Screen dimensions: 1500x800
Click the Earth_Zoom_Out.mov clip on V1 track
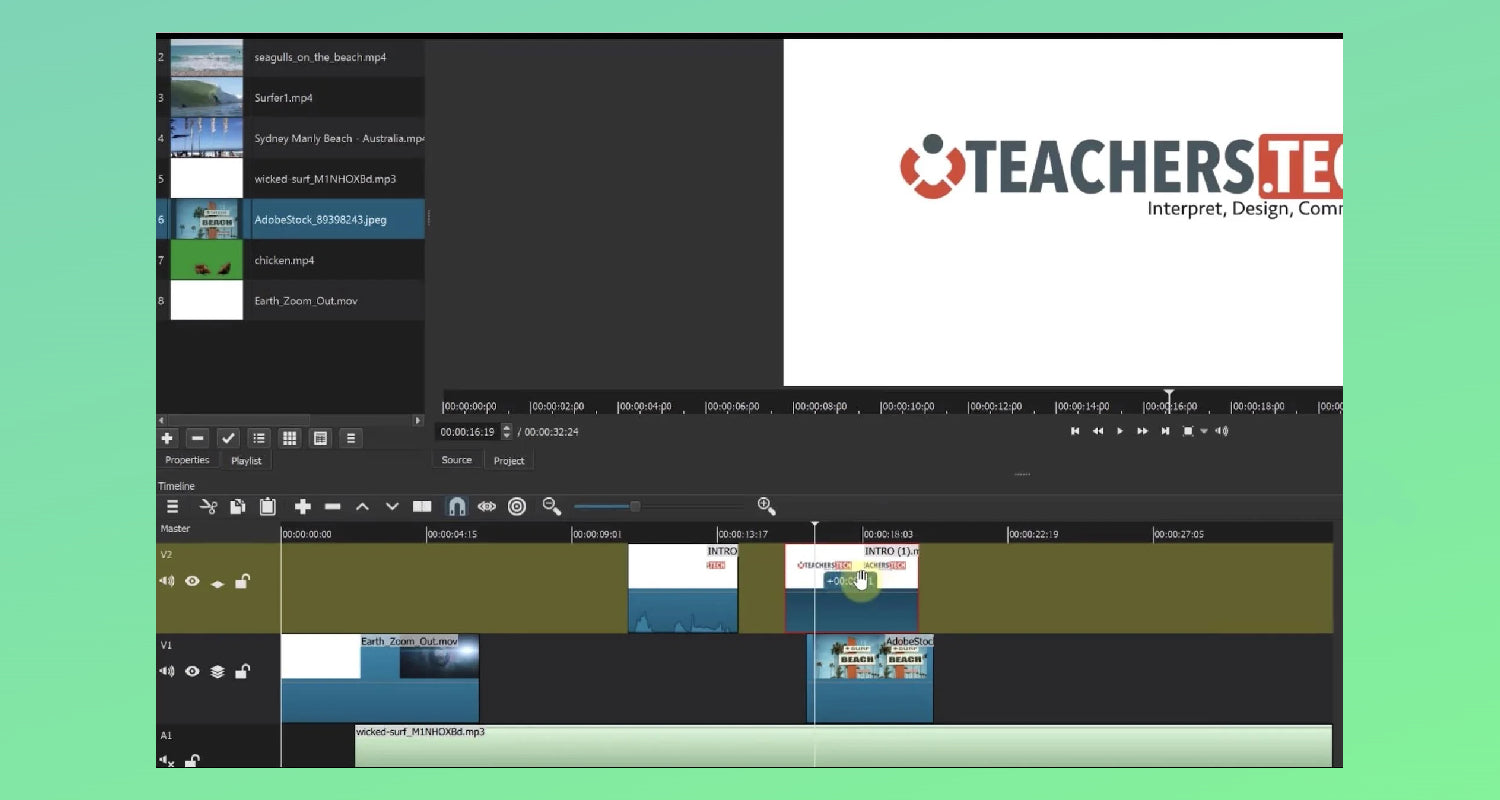point(380,678)
